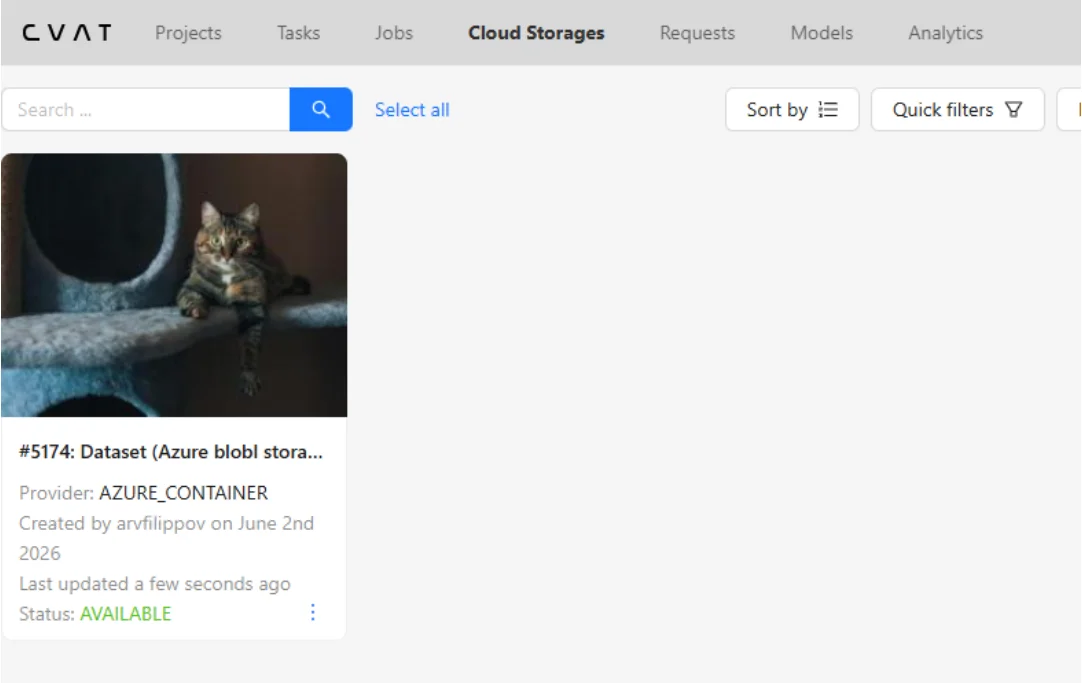Viewport: 1082px width, 683px height.
Task: Open the Requests page
Action: [x=697, y=32]
